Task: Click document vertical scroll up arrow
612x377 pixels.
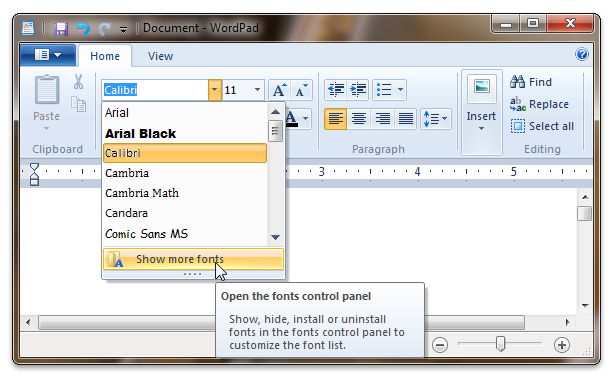Action: point(585,197)
